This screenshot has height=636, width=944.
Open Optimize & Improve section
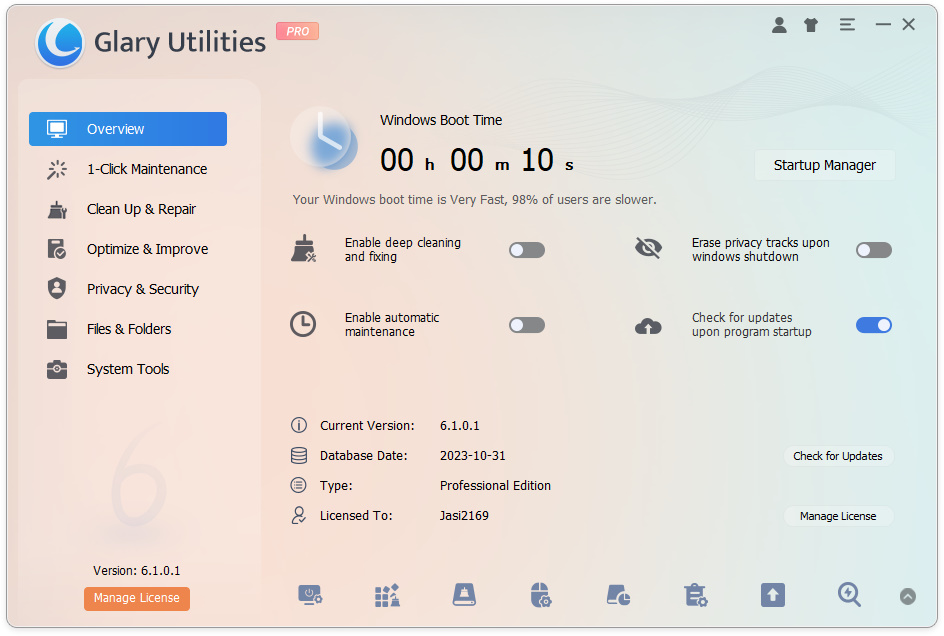pyautogui.click(x=128, y=249)
